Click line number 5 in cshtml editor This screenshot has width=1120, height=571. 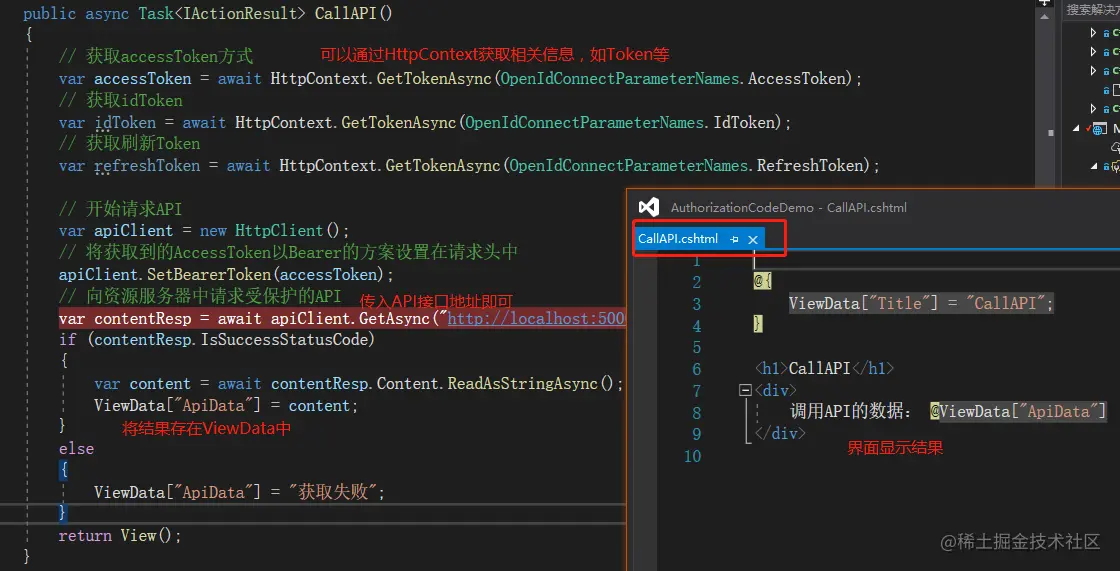pyautogui.click(x=696, y=347)
